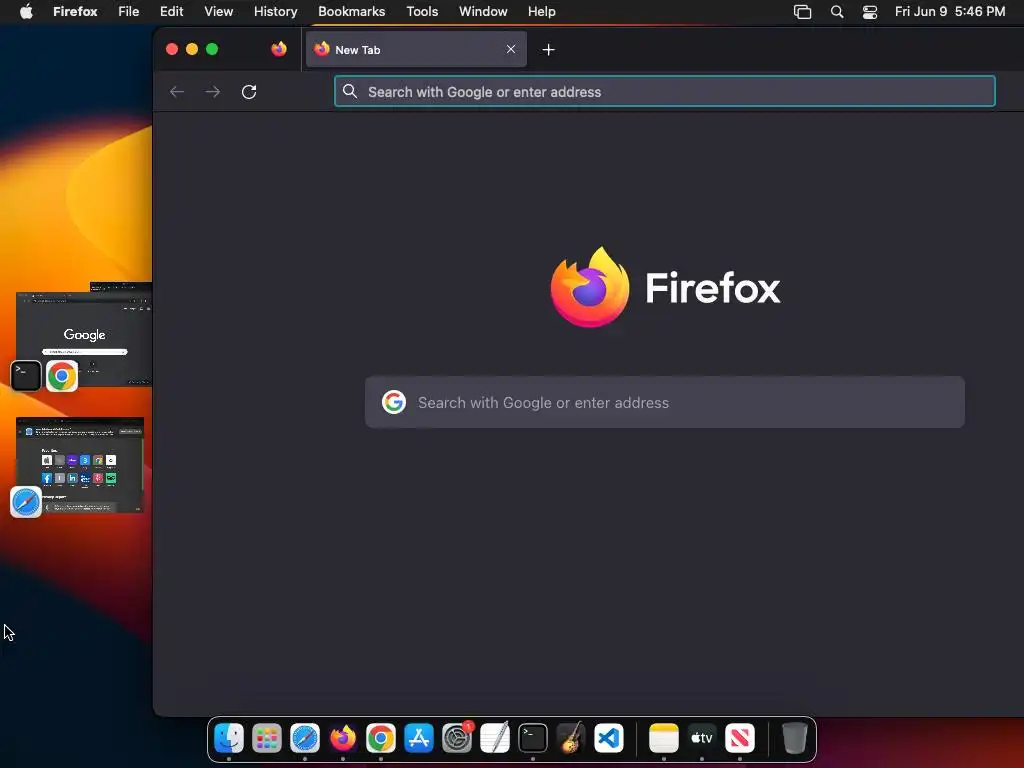Open Google Chrome from the Dock
1024x768 pixels.
(381, 739)
